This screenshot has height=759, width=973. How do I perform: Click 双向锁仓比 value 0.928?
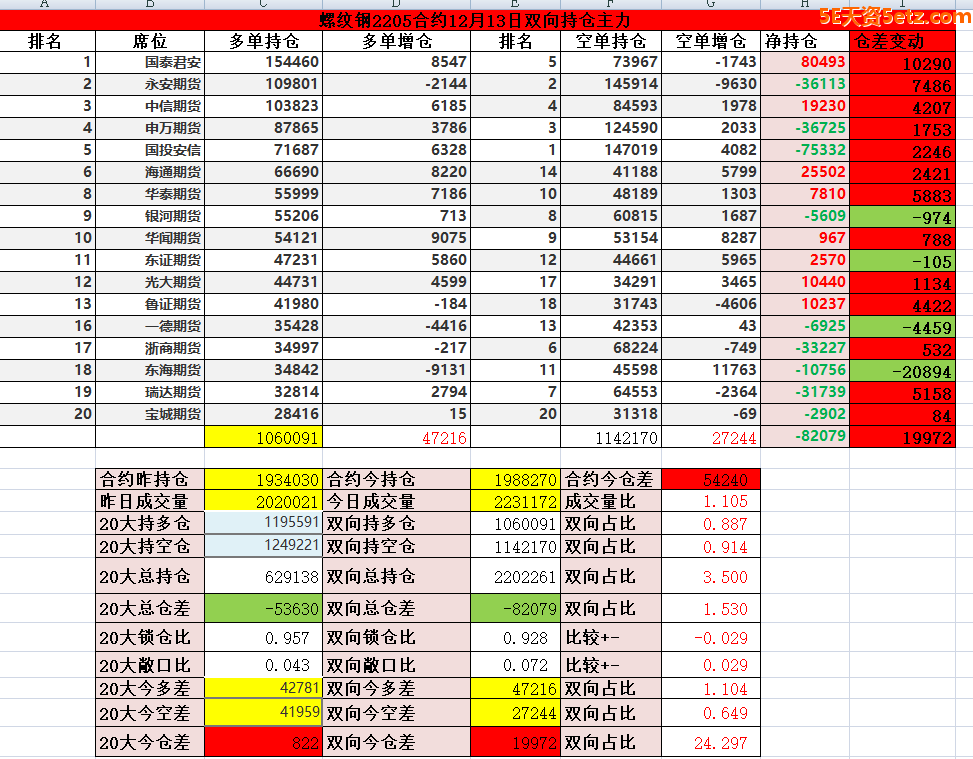[x=516, y=637]
